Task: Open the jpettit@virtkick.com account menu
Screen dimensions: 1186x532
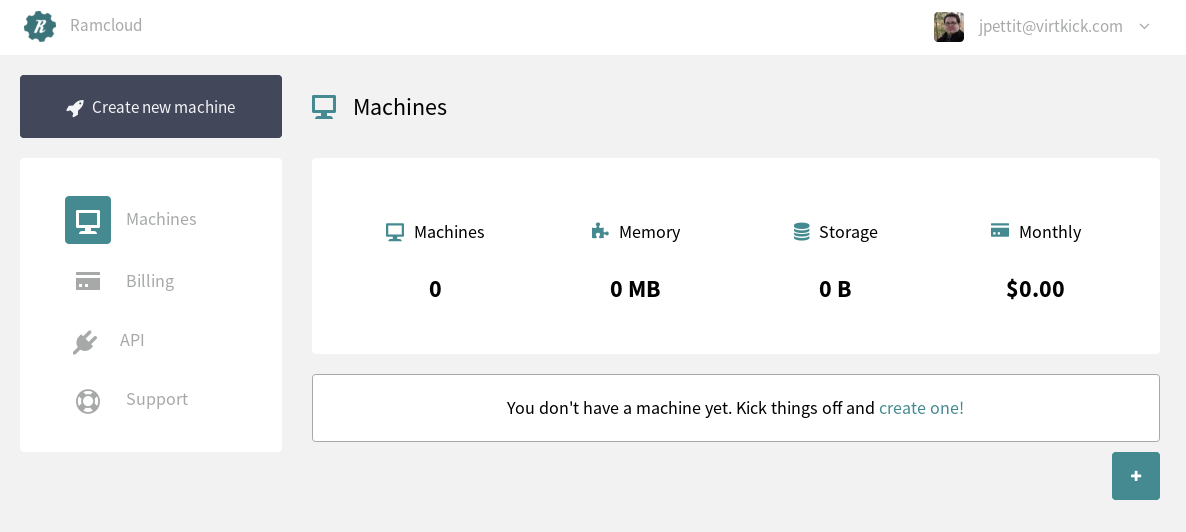Action: 1050,26
